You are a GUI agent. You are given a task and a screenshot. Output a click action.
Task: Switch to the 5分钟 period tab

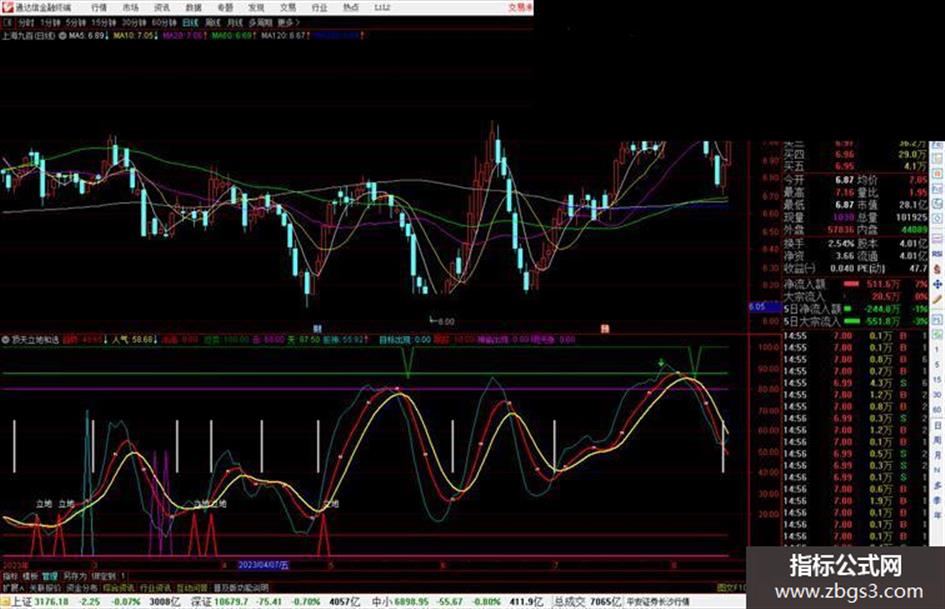(76, 22)
